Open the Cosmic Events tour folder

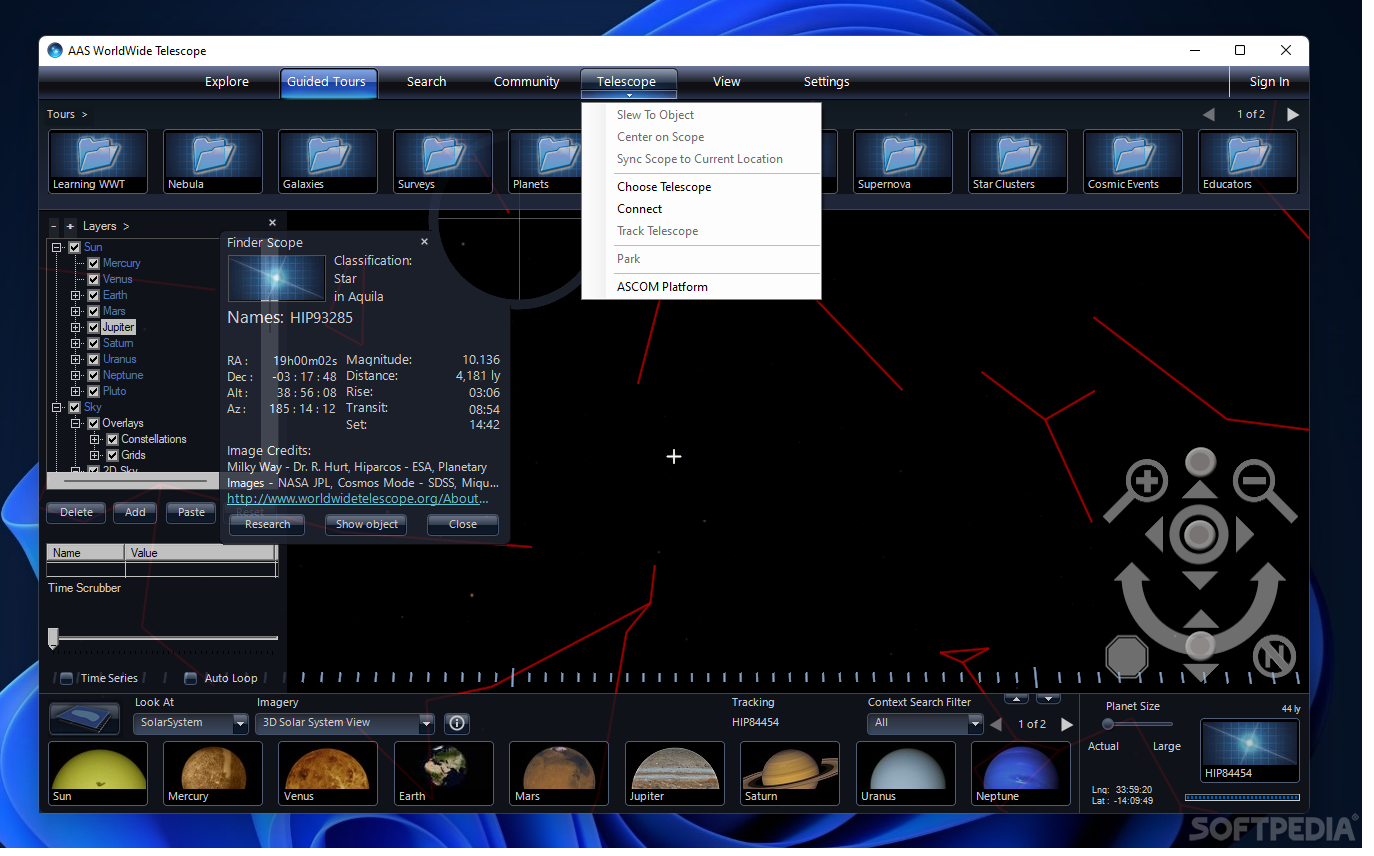pos(1133,161)
